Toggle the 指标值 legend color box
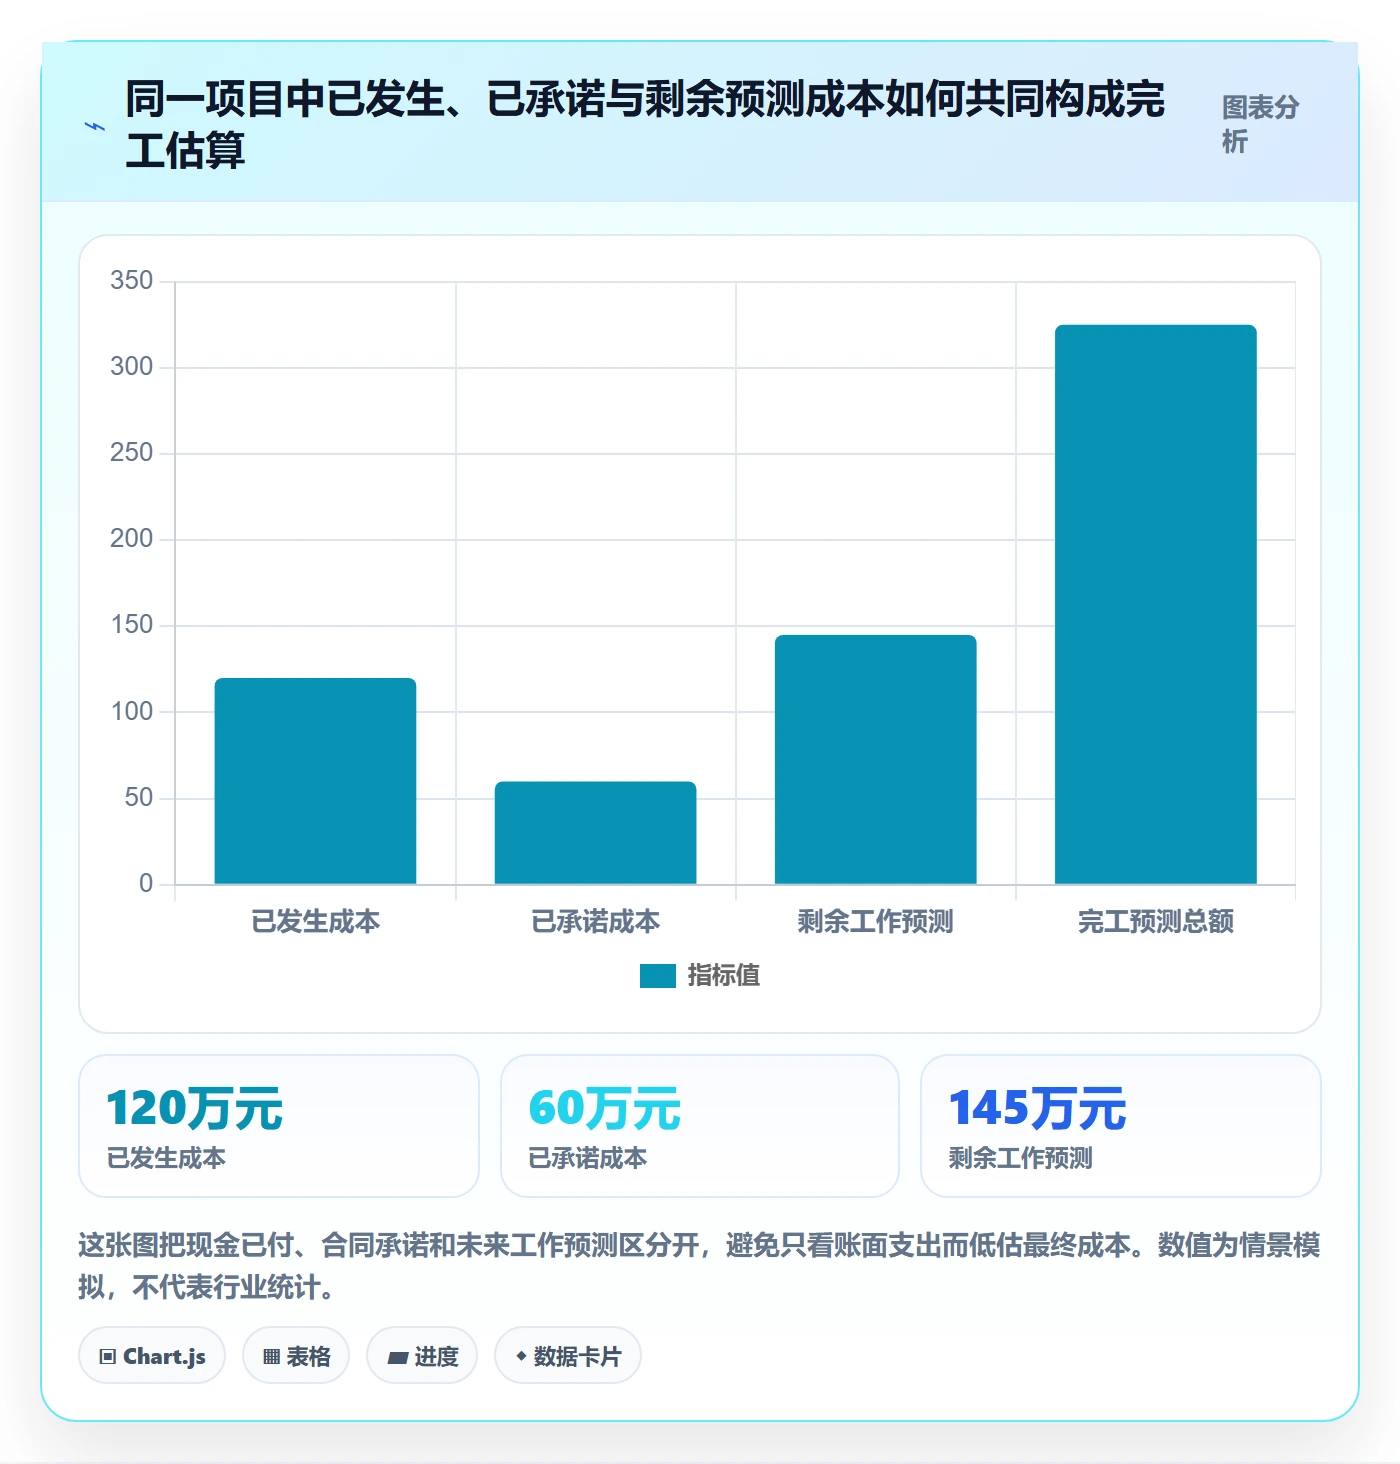1400x1464 pixels. click(658, 976)
